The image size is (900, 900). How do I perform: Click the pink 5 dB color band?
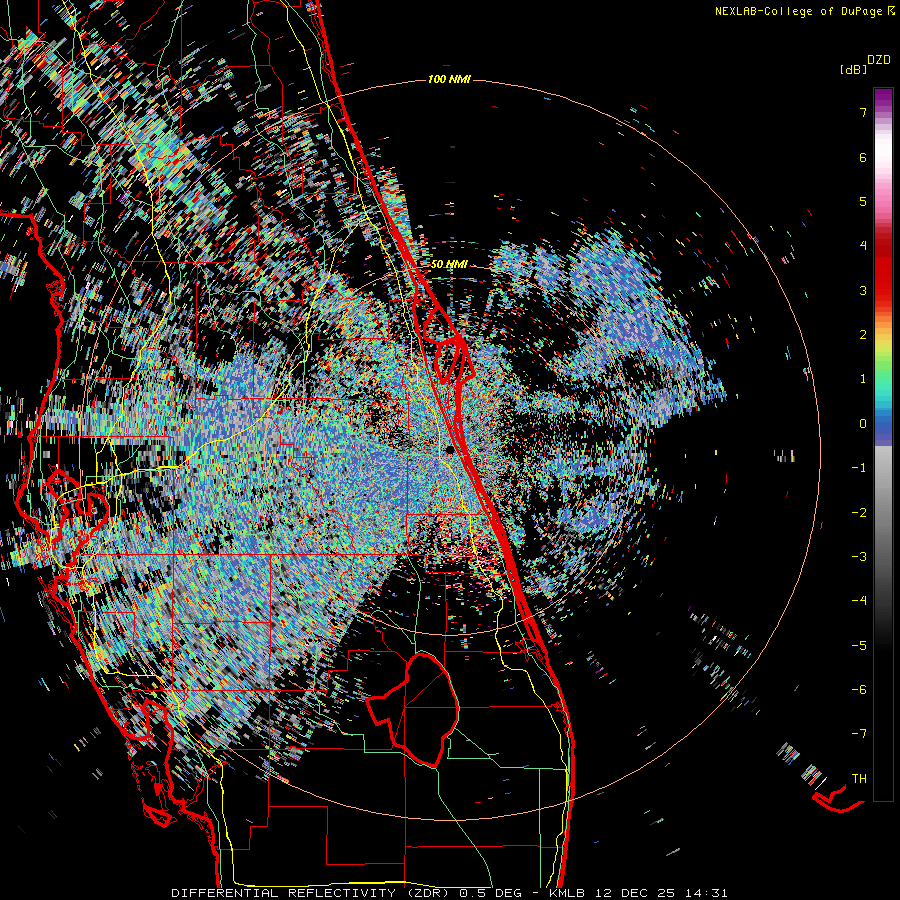point(883,201)
